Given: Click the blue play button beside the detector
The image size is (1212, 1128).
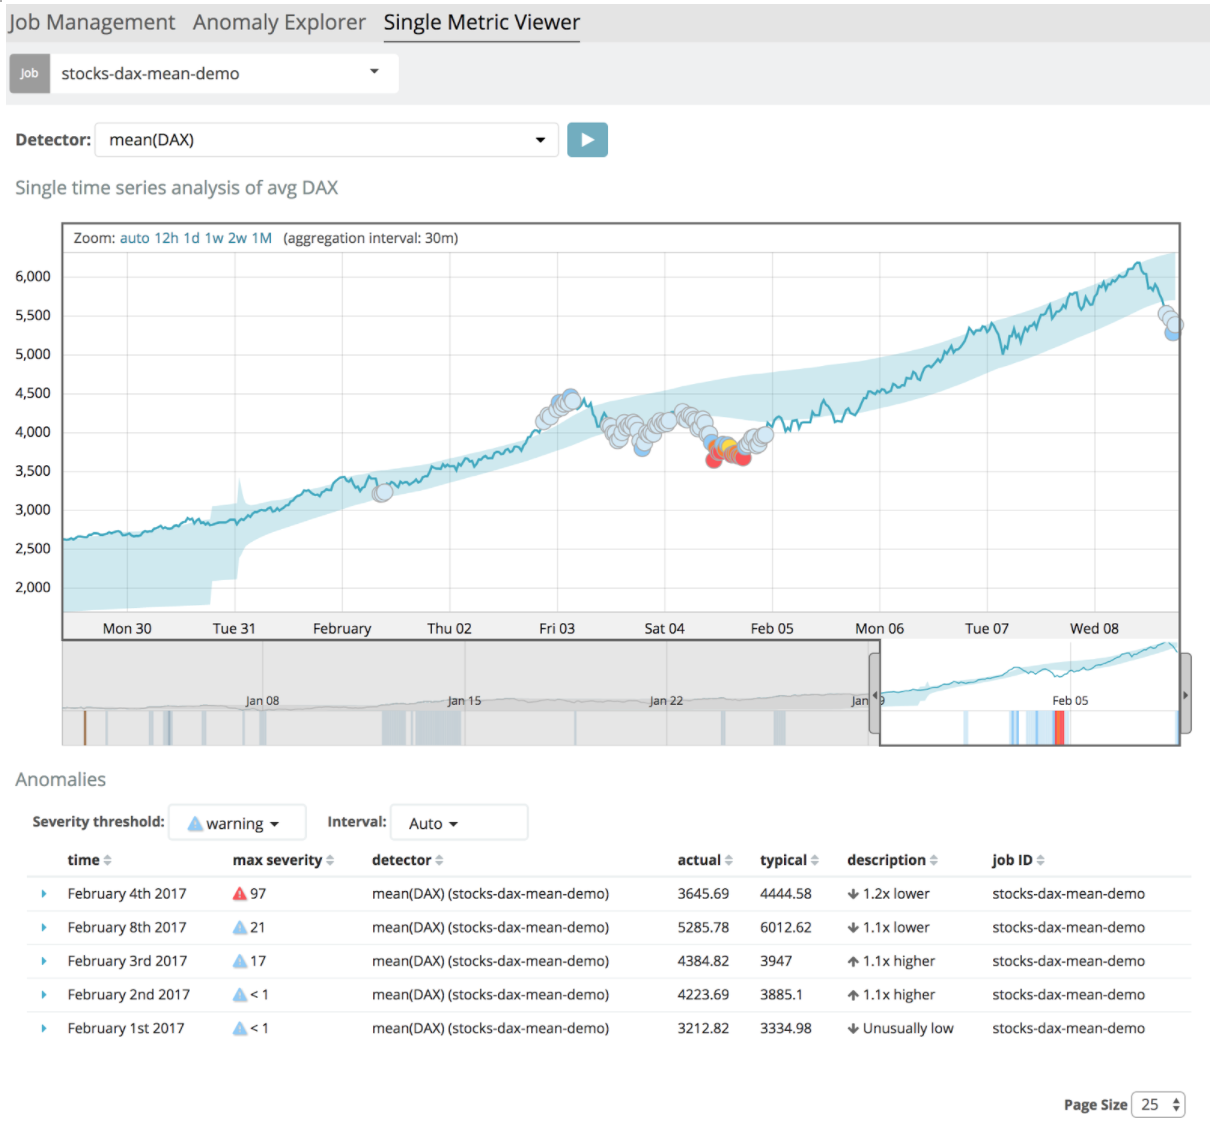Looking at the screenshot, I should 587,140.
